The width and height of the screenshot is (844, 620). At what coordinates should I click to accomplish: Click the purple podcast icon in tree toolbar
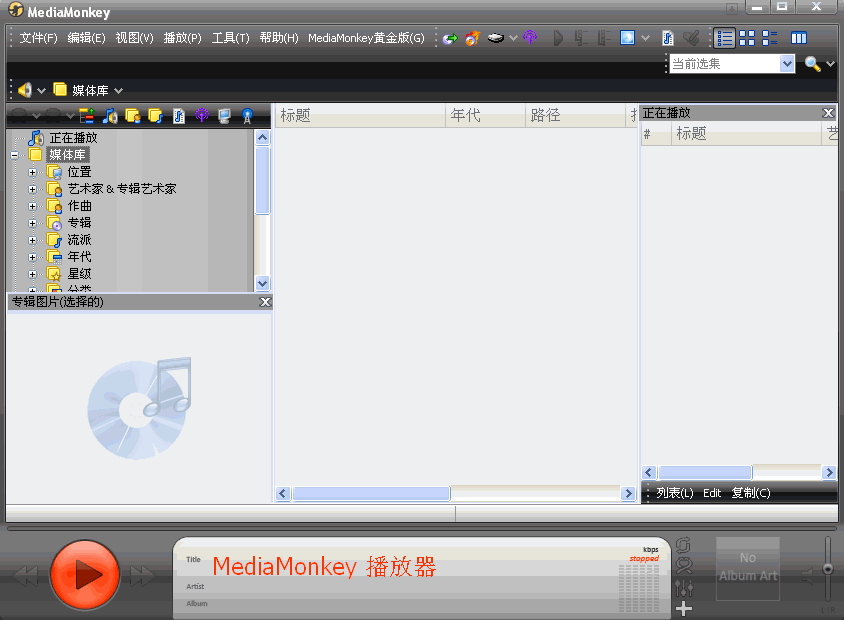click(x=202, y=115)
